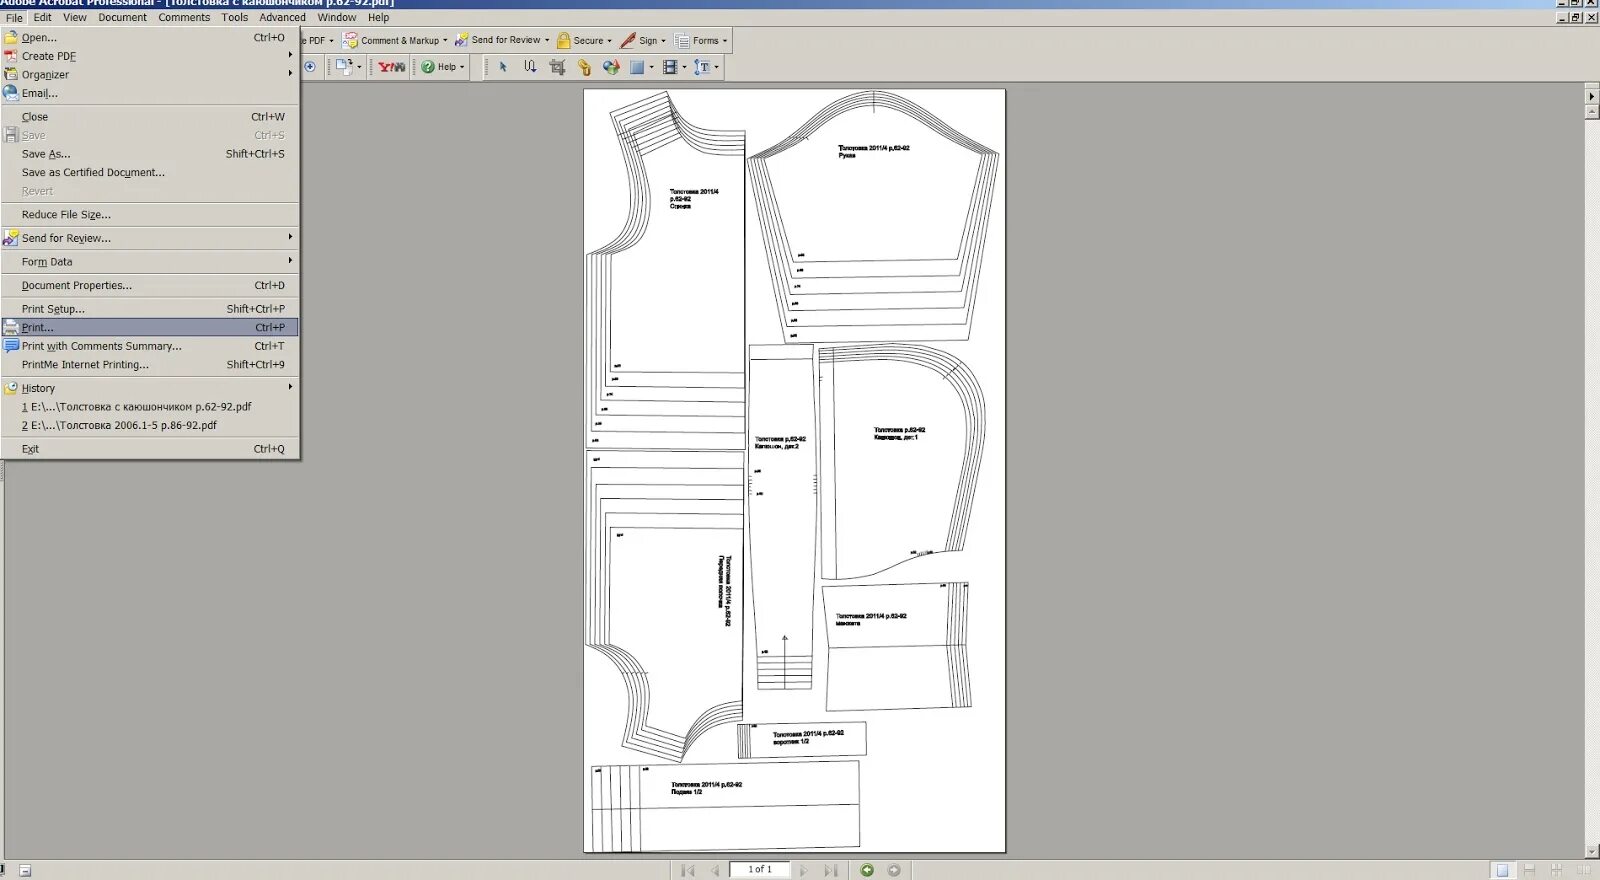The image size is (1600, 880).
Task: Choose PrintMe Internet Printing... entry
Action: tap(150, 364)
